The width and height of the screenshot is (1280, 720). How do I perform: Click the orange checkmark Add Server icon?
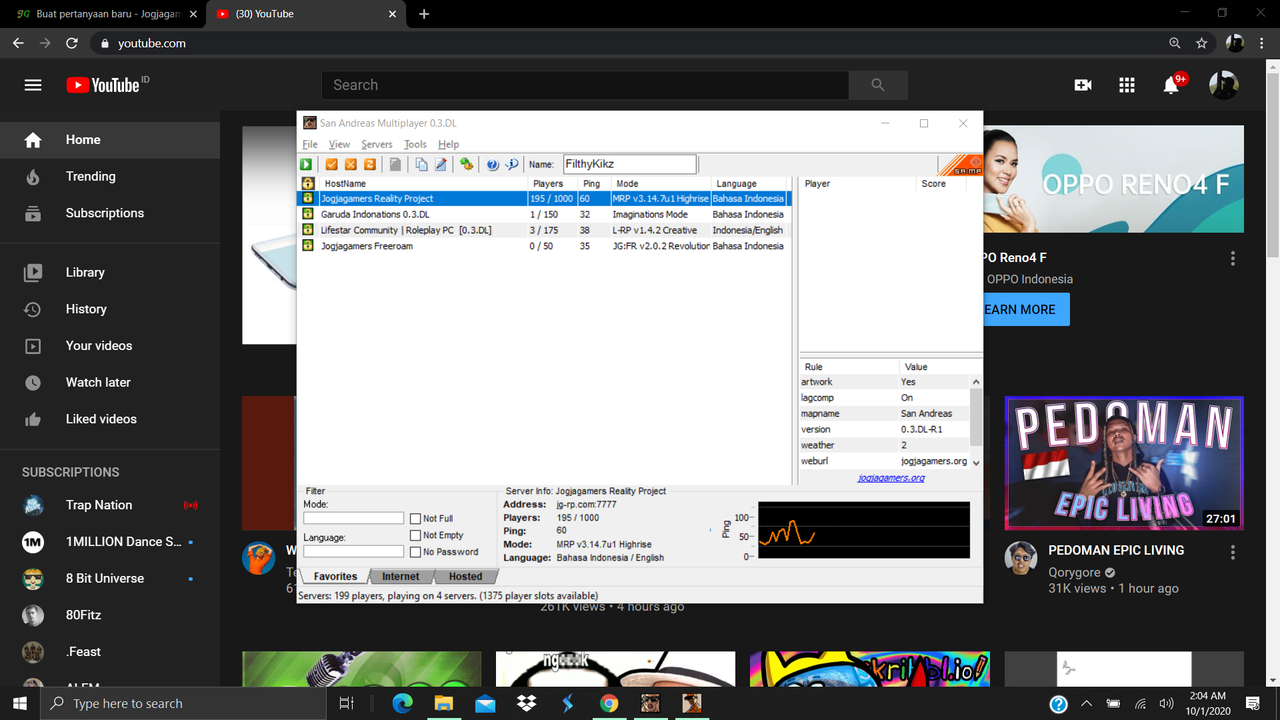pyautogui.click(x=332, y=164)
